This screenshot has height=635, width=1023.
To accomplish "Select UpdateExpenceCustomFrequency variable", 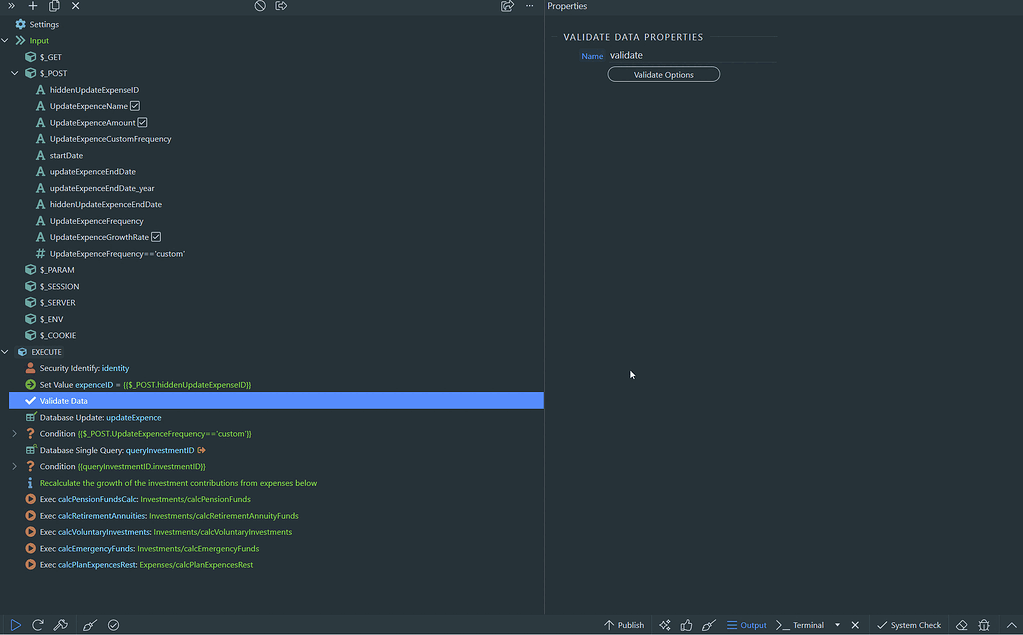I will [103, 139].
